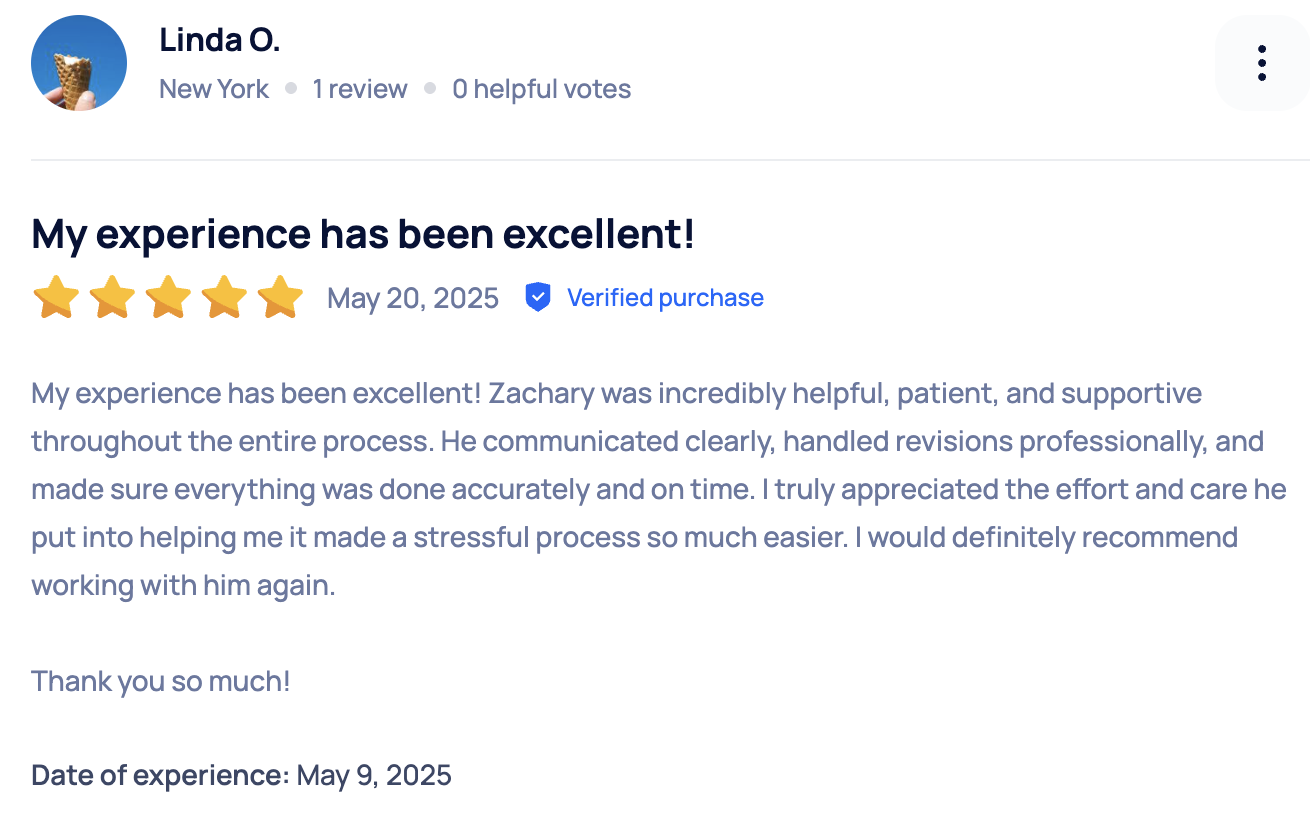Click the May 20, 2025 review date
Viewport: 1310px width, 814px height.
coord(413,298)
